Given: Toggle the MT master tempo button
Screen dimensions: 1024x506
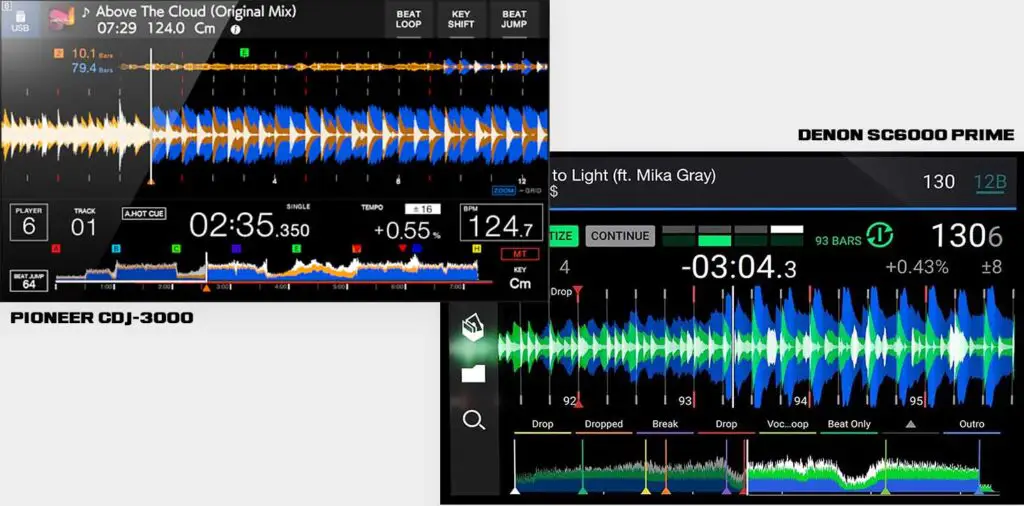Looking at the screenshot, I should [x=520, y=254].
